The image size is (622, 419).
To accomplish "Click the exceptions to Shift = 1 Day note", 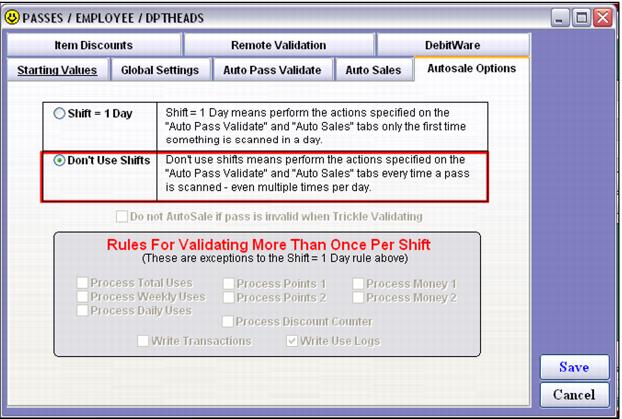I will pos(275,258).
